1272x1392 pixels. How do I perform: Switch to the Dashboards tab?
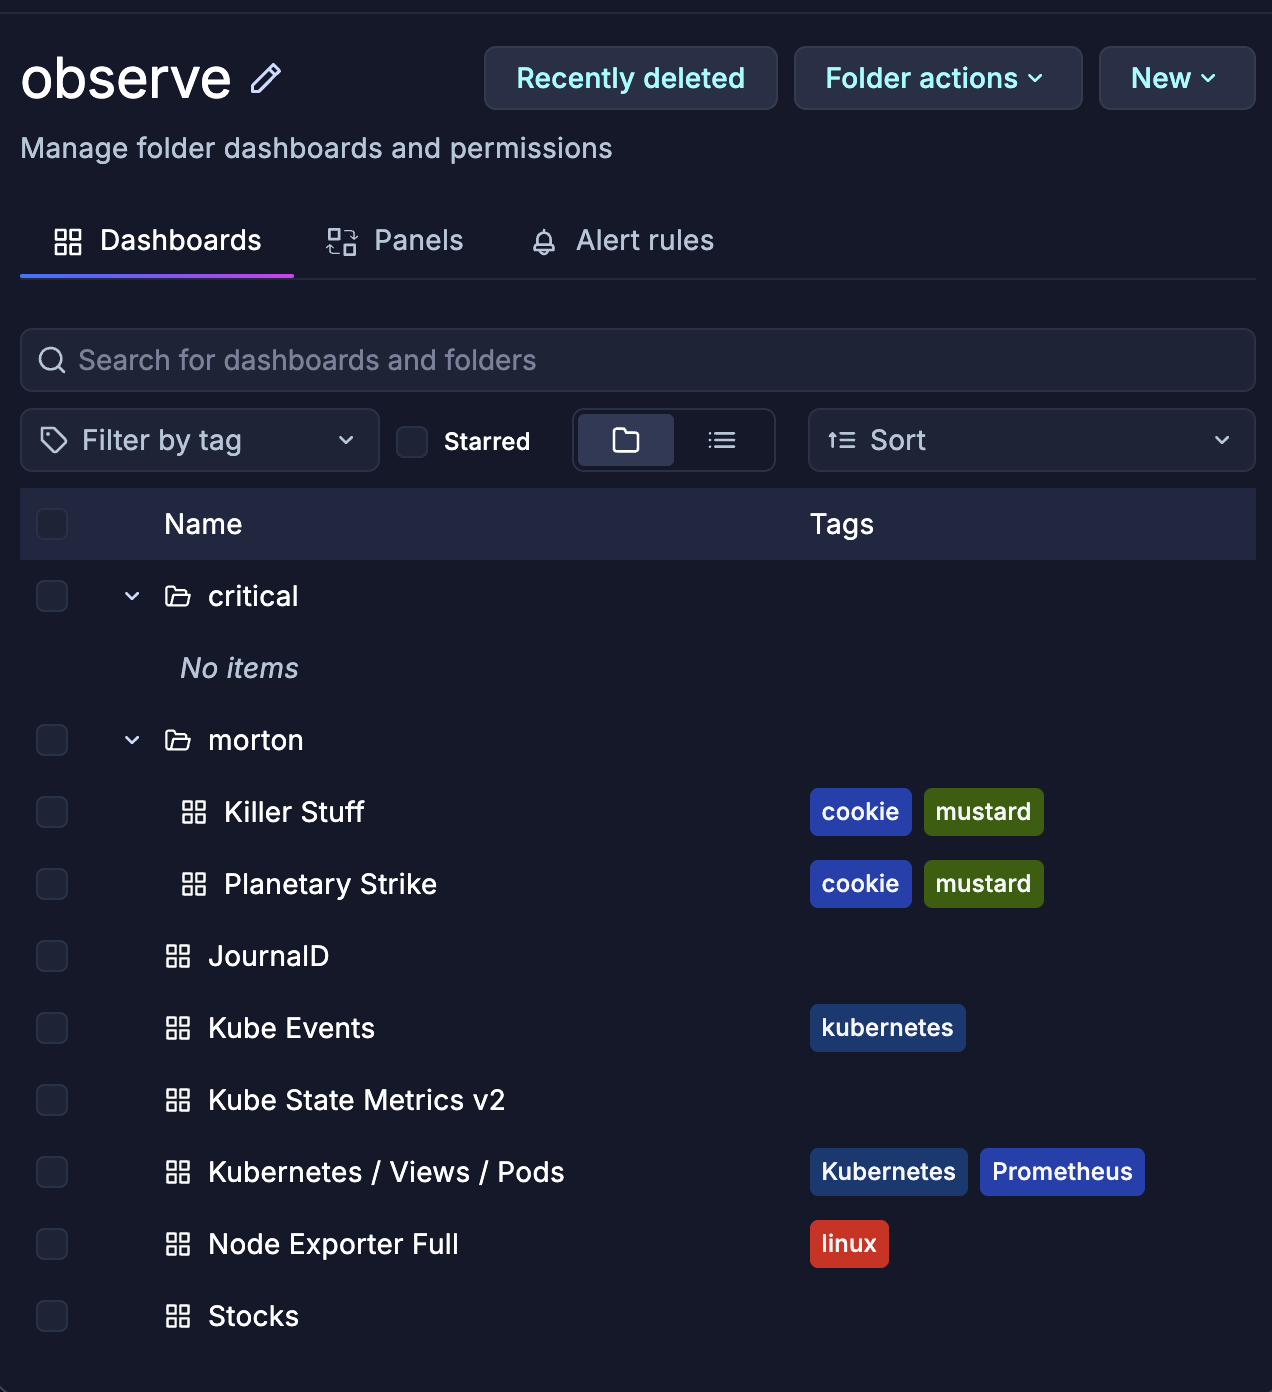pyautogui.click(x=157, y=241)
